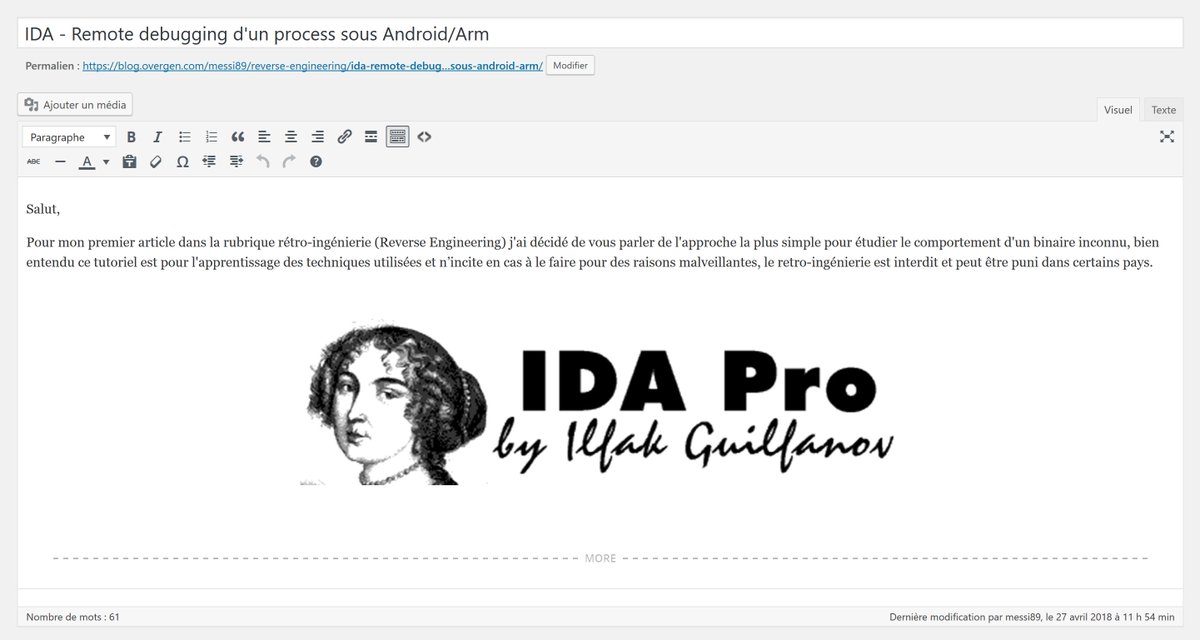This screenshot has height=640, width=1200.
Task: Insert a numbered list
Action: [x=211, y=137]
